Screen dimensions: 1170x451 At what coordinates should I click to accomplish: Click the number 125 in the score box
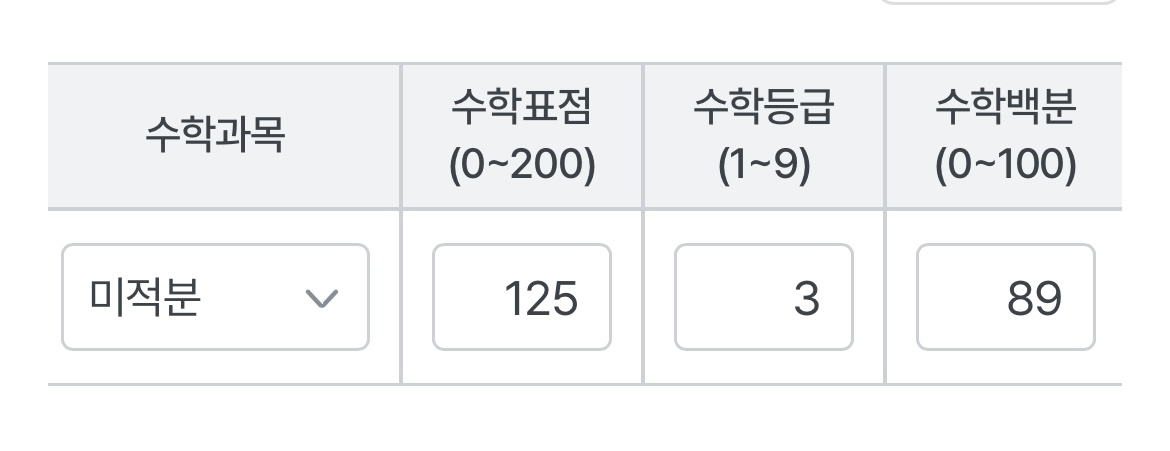click(x=541, y=298)
